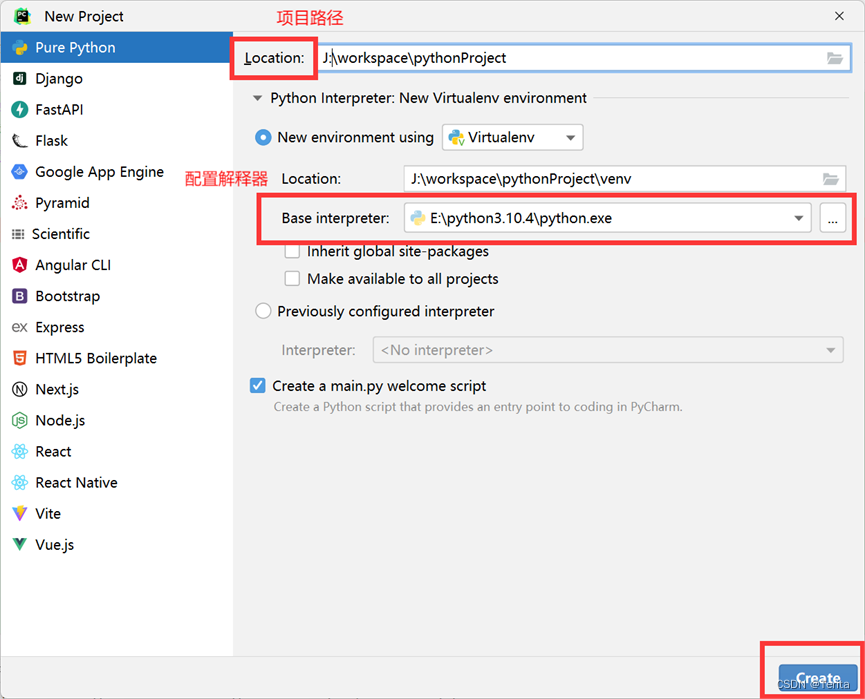Choose Scientific project type
865x699 pixels.
coord(116,234)
